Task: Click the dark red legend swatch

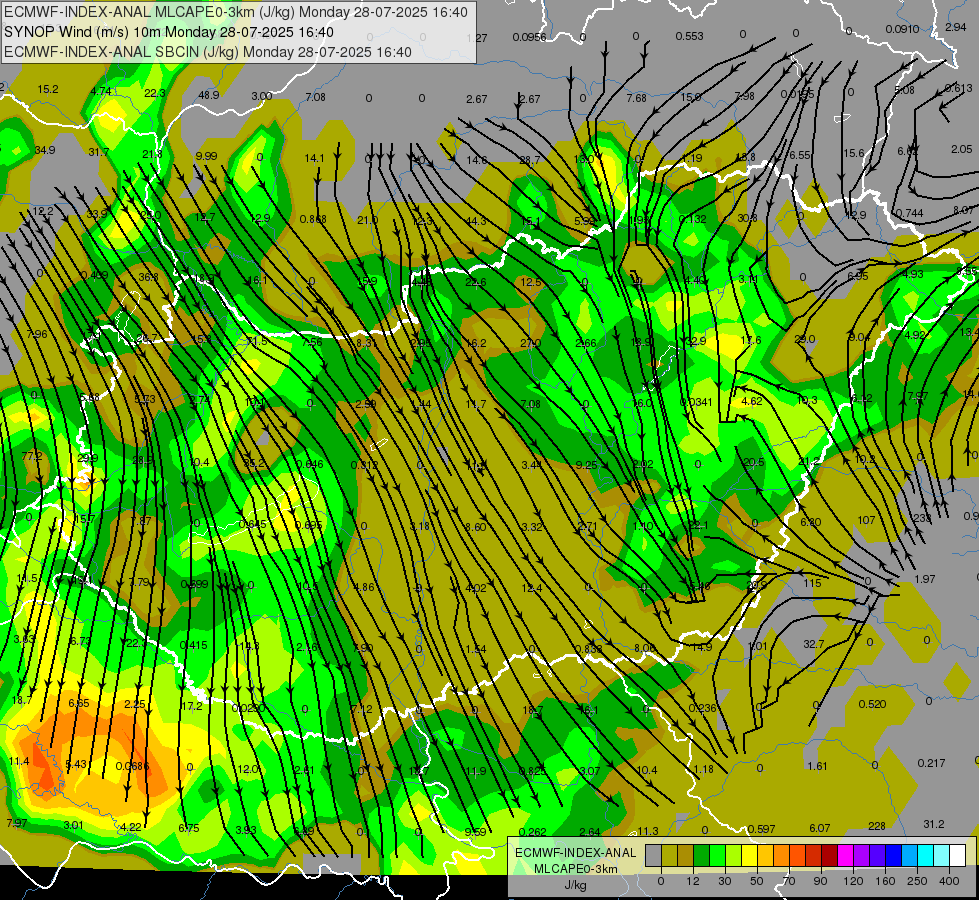Action: 830,855
